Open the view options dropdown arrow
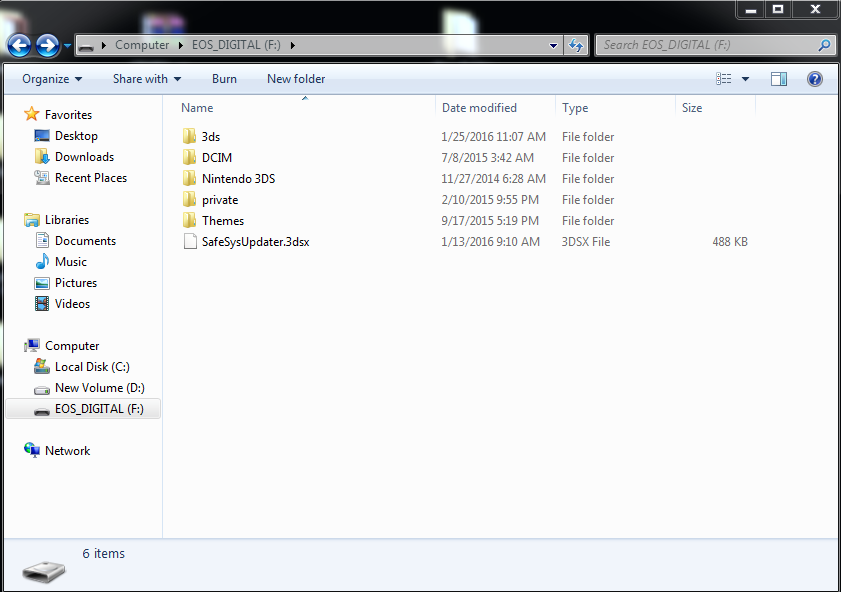 click(745, 79)
